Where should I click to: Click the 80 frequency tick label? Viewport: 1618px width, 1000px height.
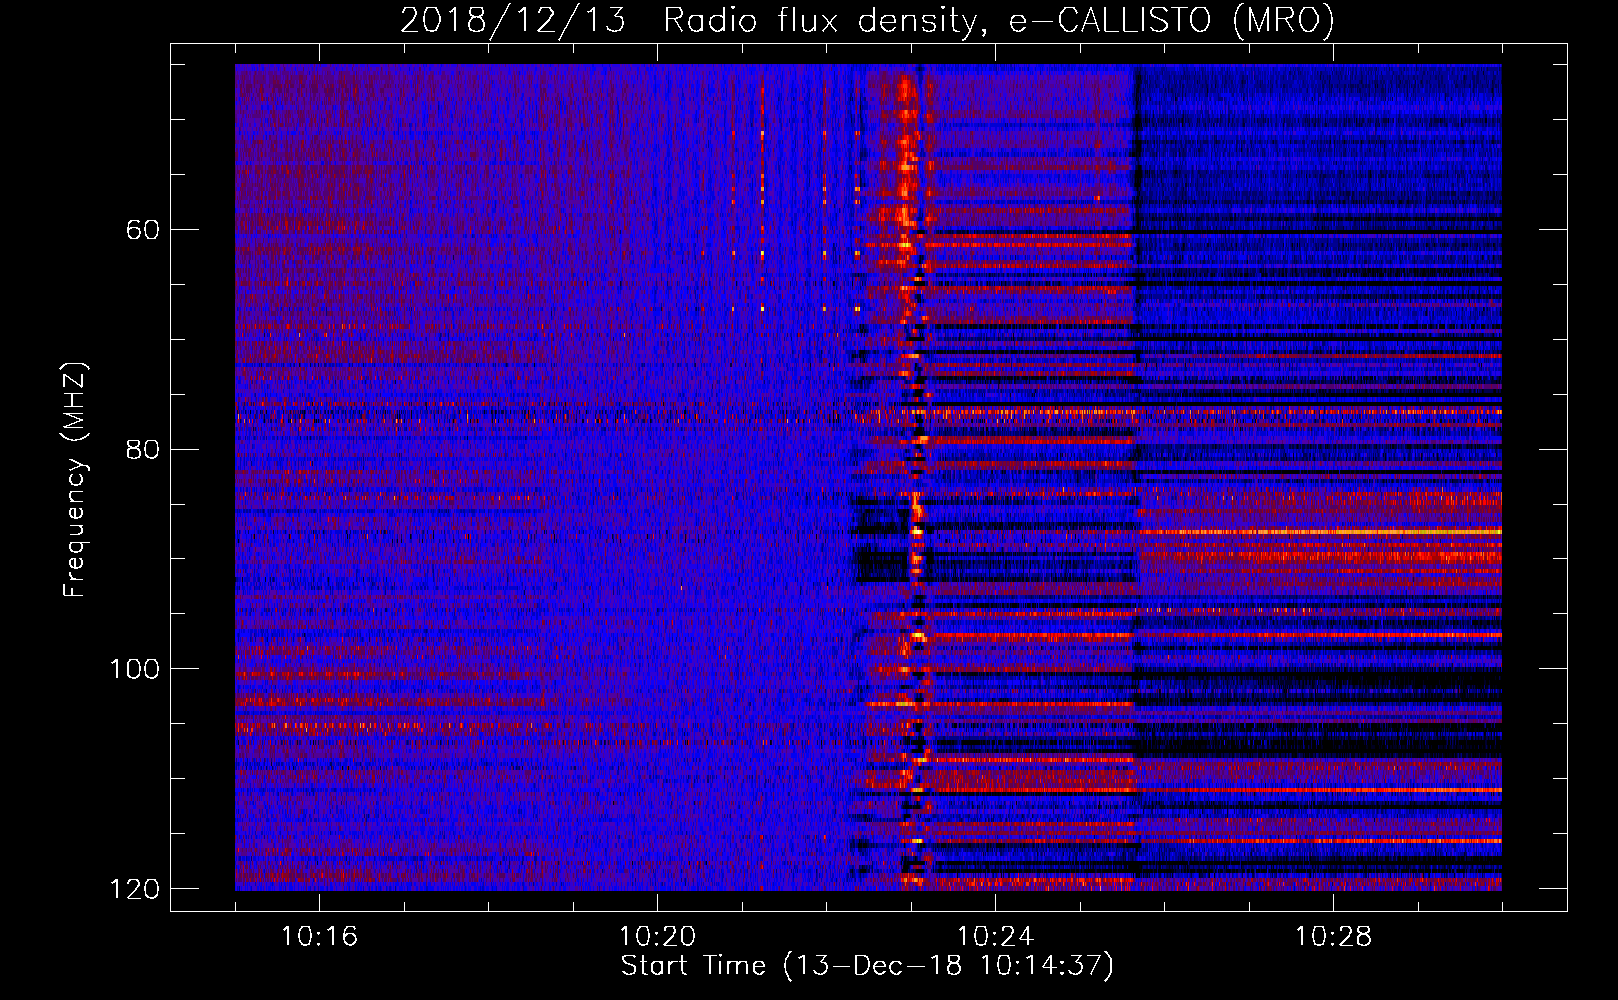pyautogui.click(x=143, y=449)
